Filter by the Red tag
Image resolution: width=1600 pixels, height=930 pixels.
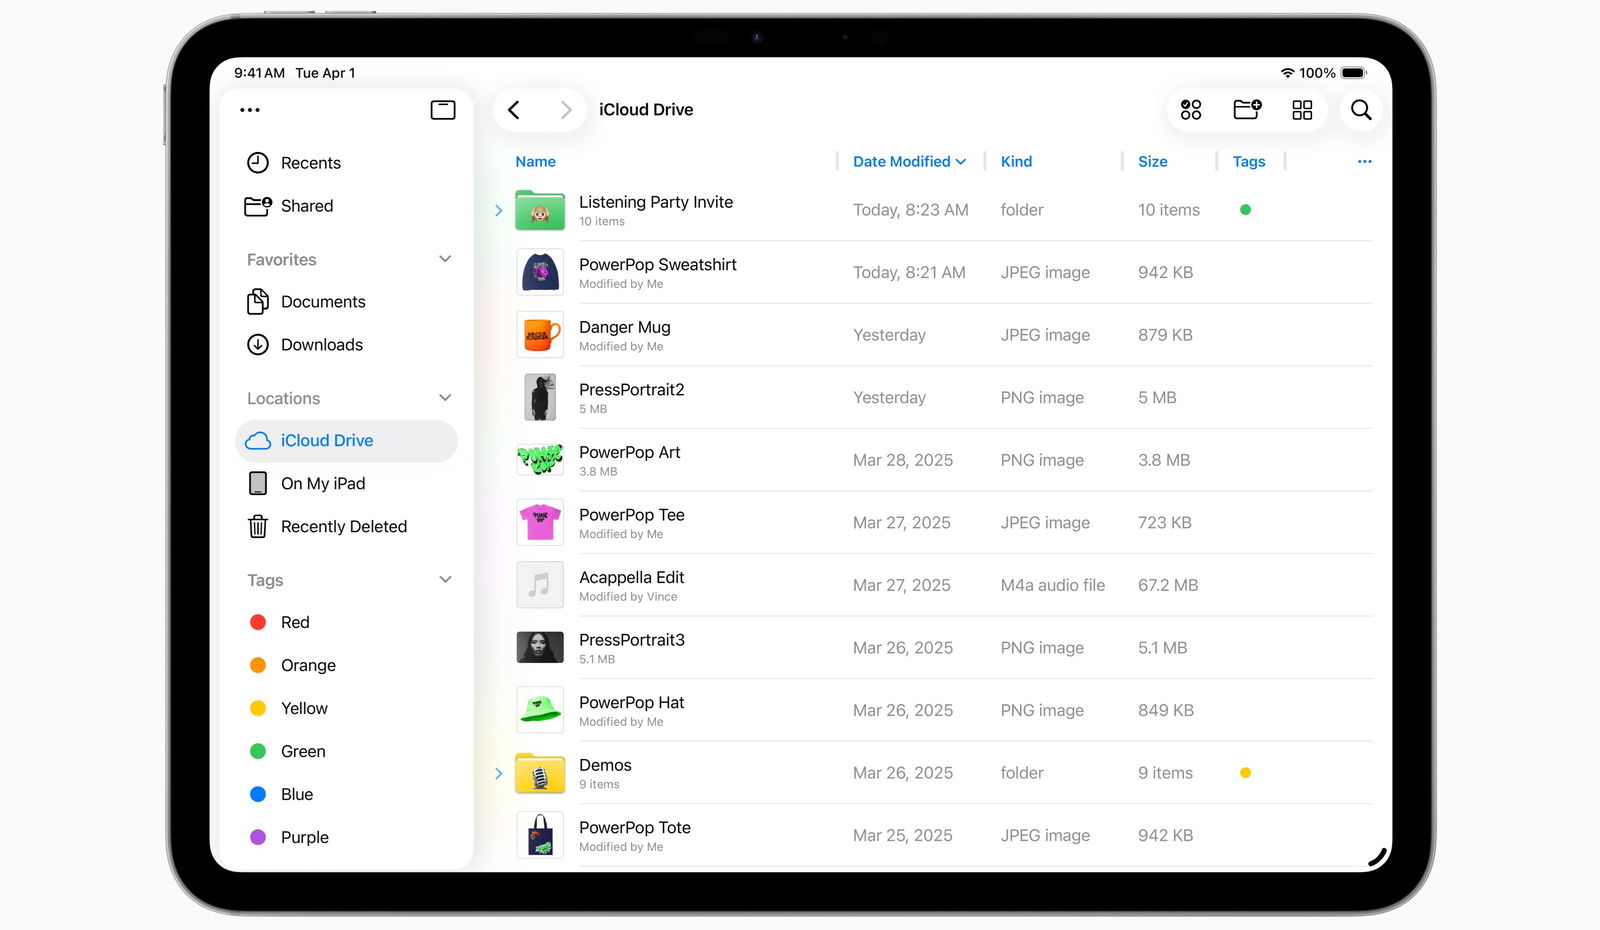[346, 623]
